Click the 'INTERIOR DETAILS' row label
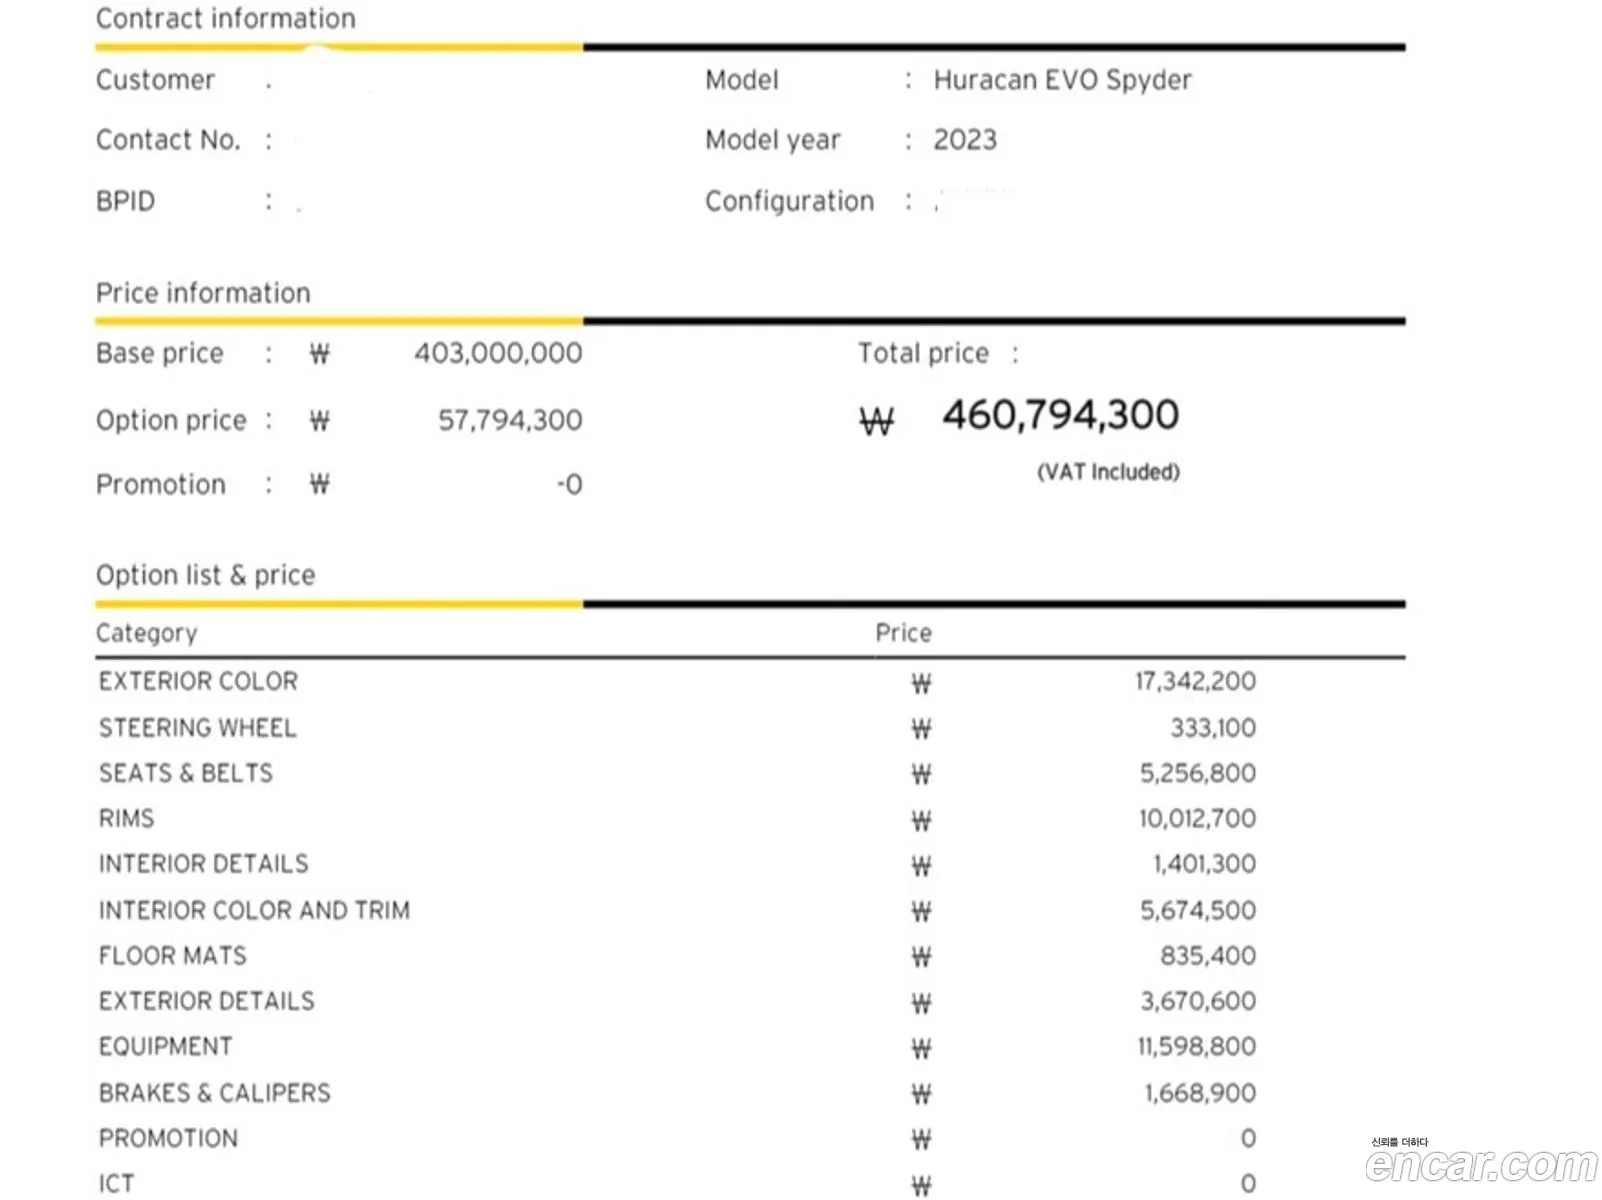Viewport: 1602px width, 1200px height. coord(203,864)
